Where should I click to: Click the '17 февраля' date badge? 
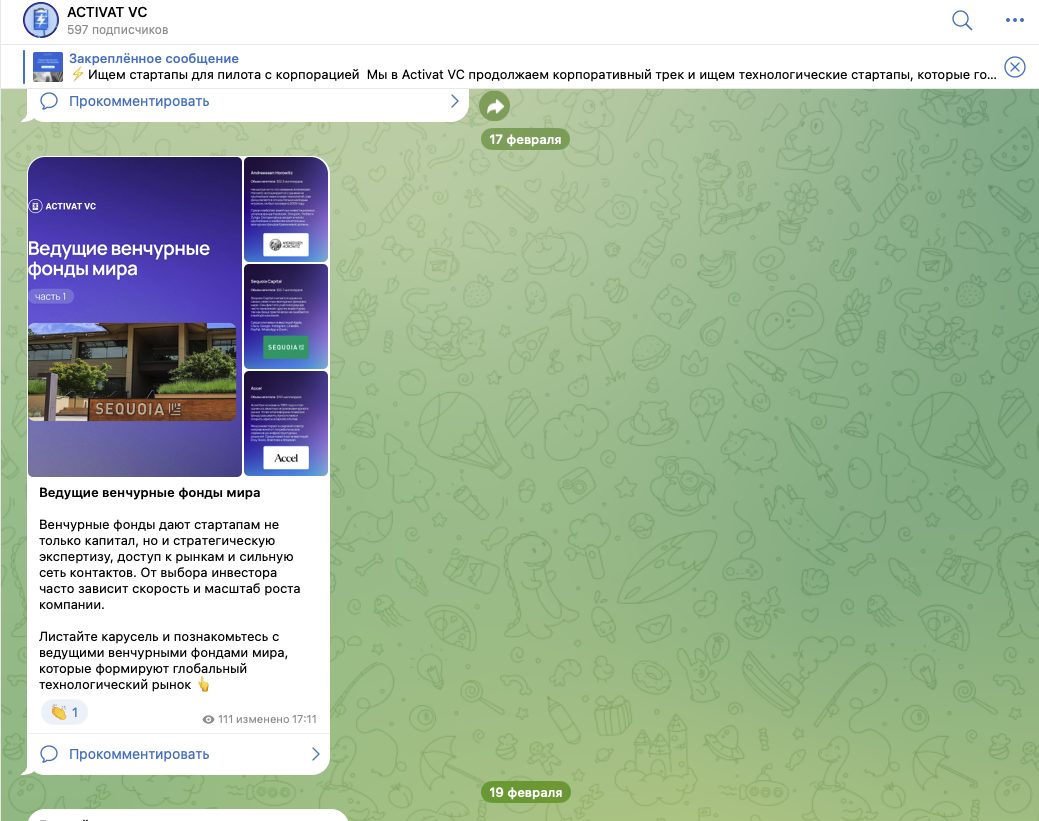525,139
